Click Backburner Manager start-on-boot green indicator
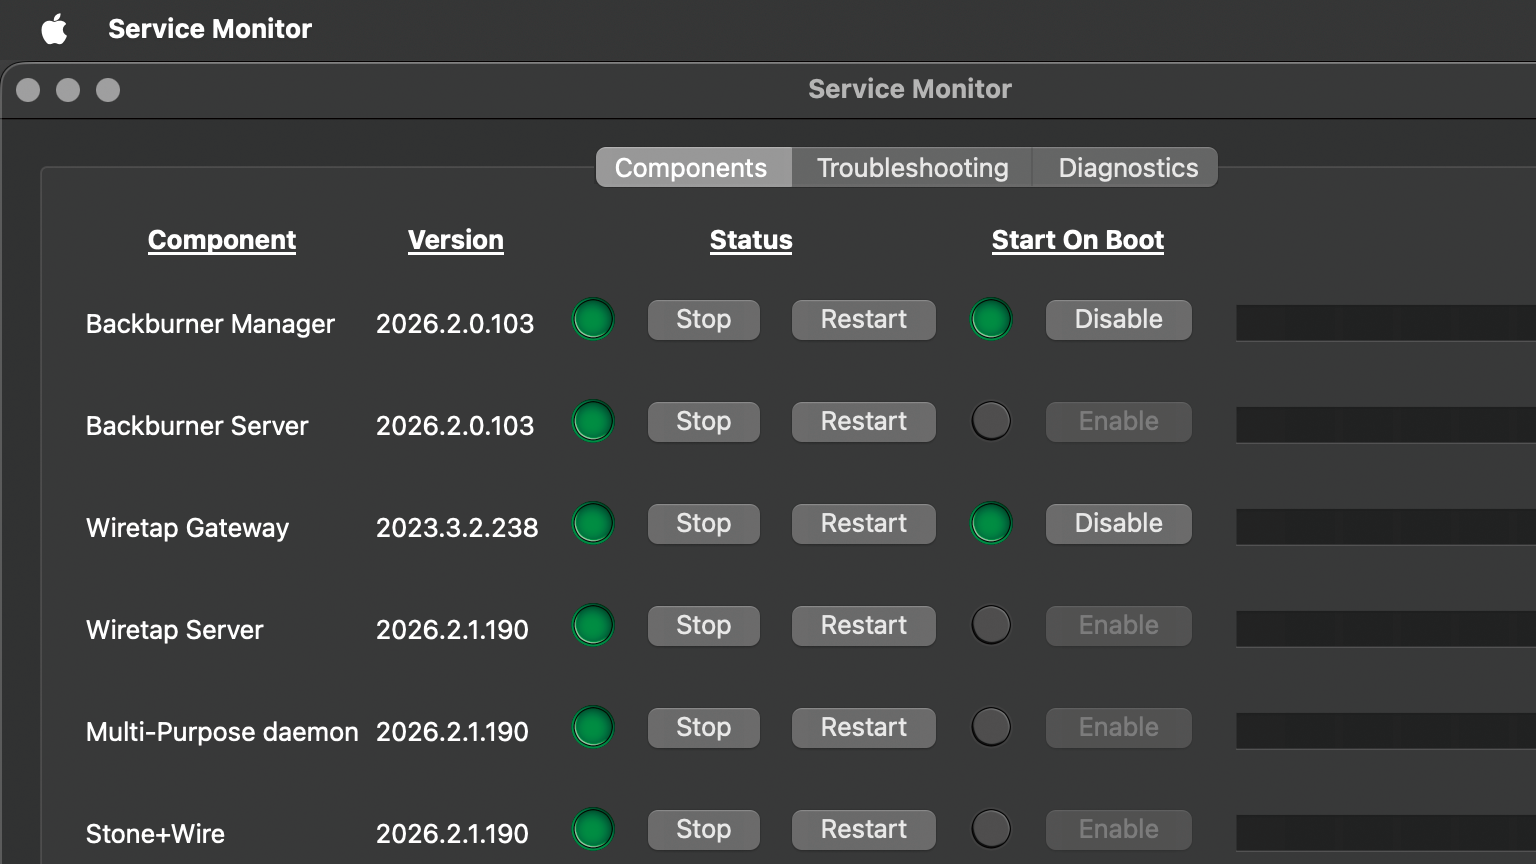 click(991, 320)
